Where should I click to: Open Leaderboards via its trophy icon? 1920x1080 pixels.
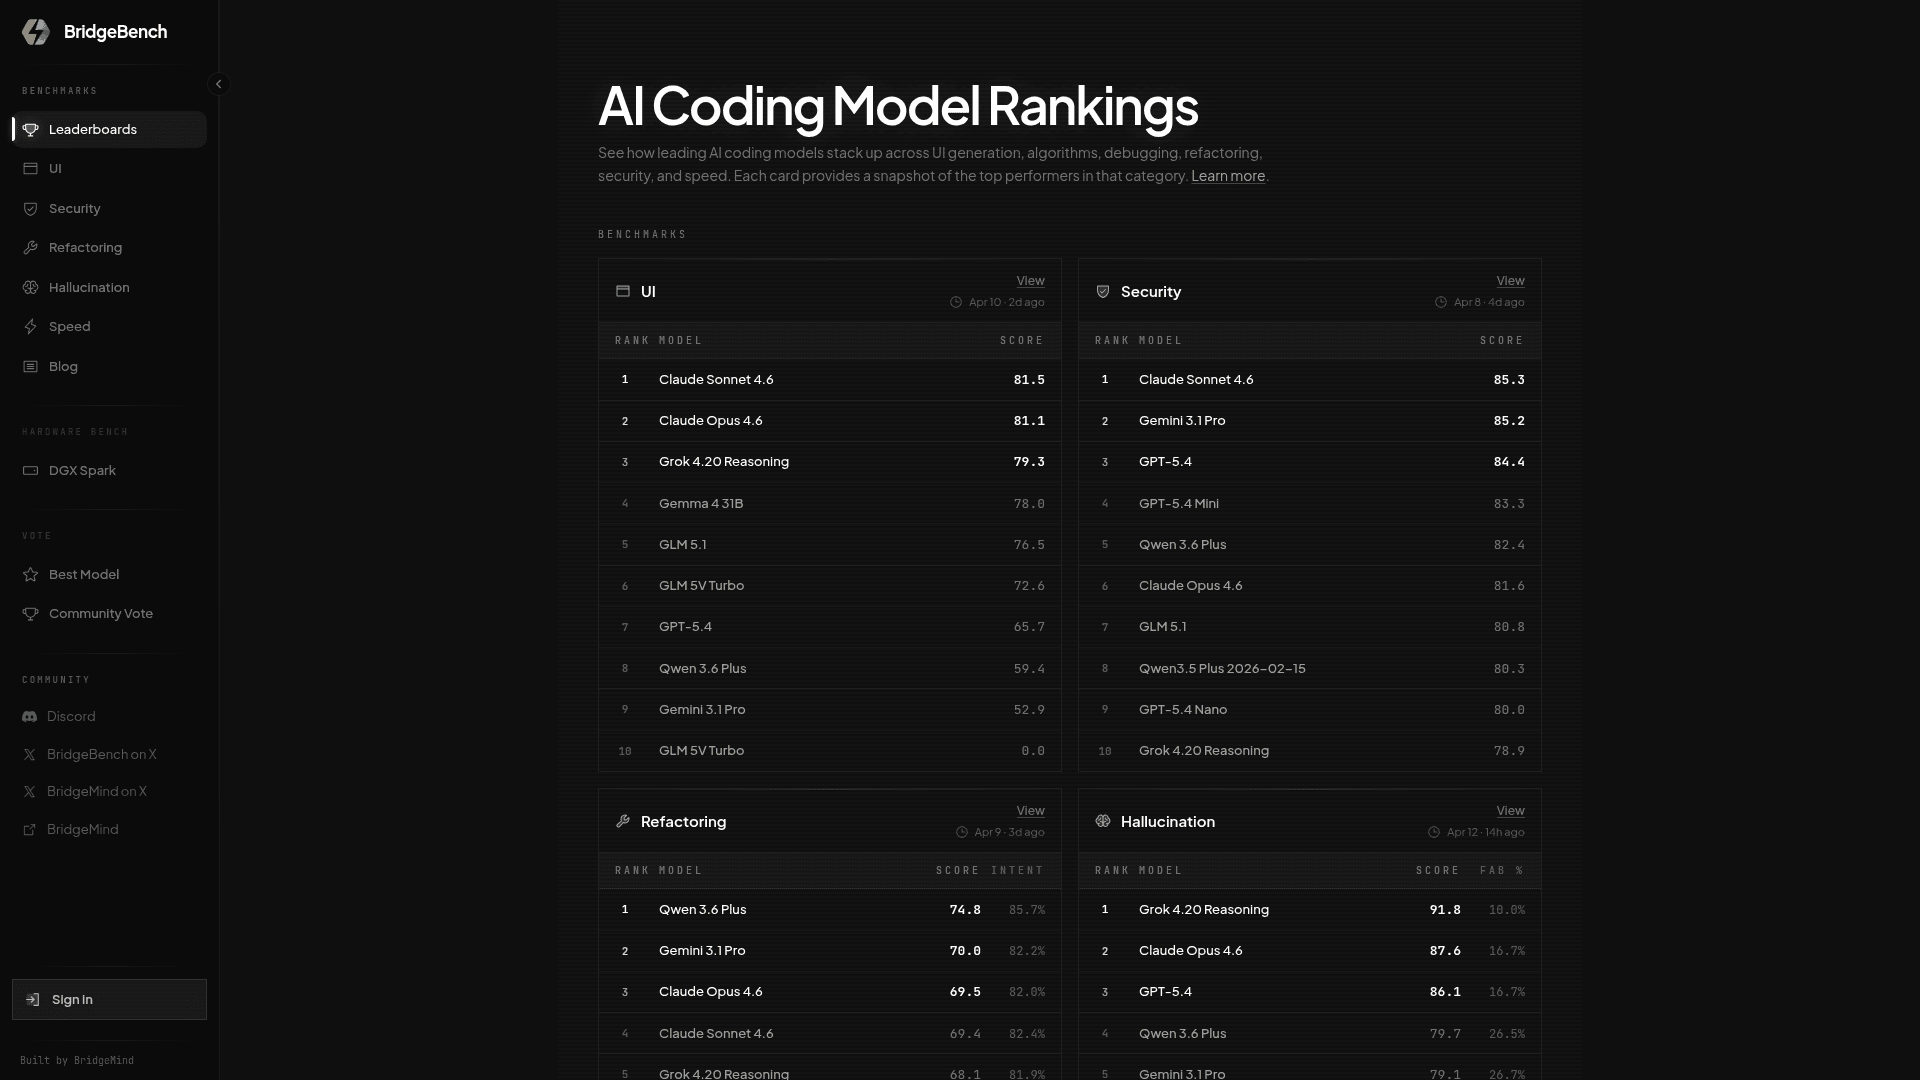tap(31, 130)
